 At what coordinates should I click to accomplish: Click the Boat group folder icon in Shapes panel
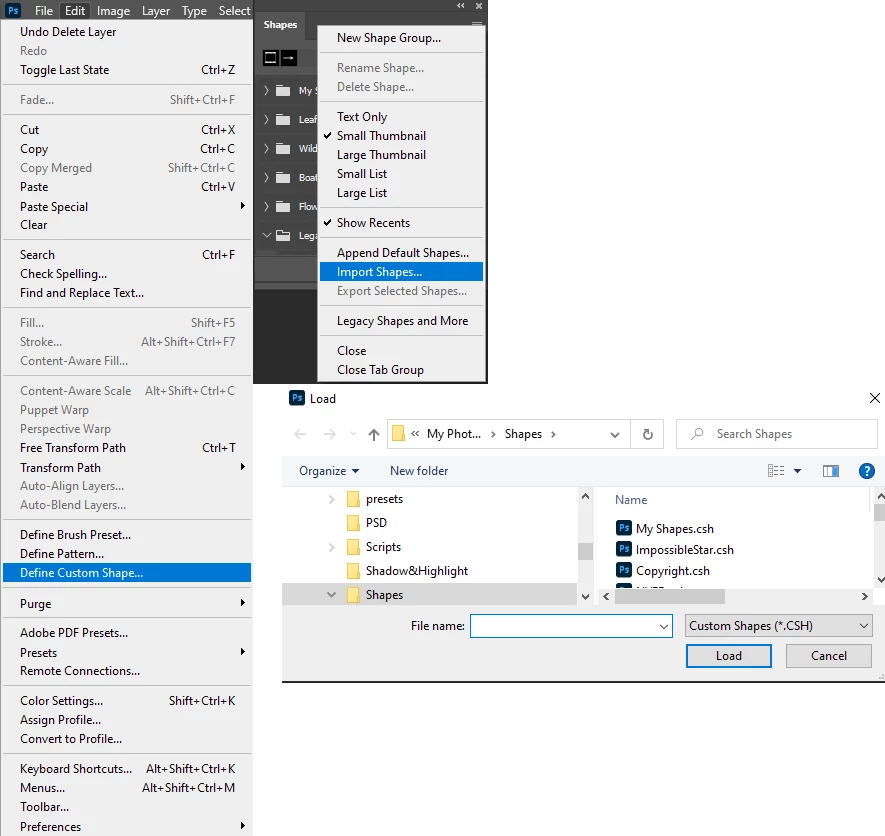(x=283, y=177)
